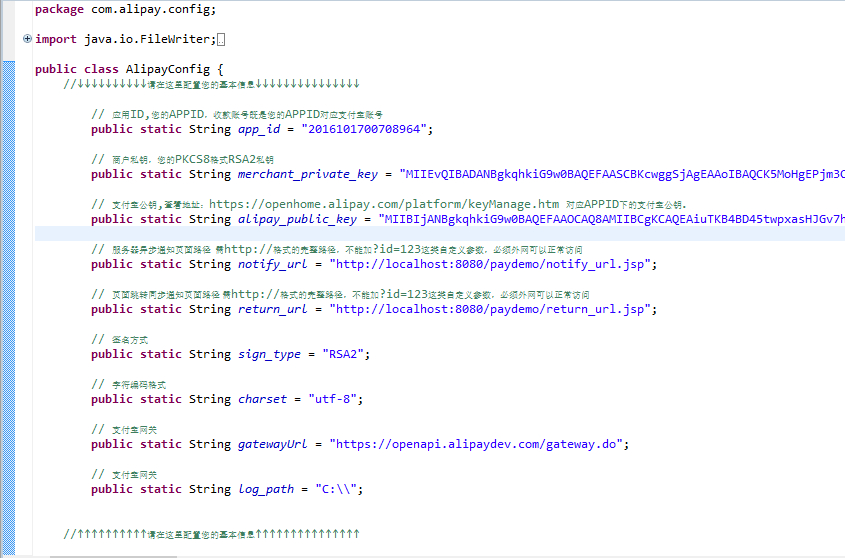
Task: Click the log_path variable name
Action: click(266, 490)
